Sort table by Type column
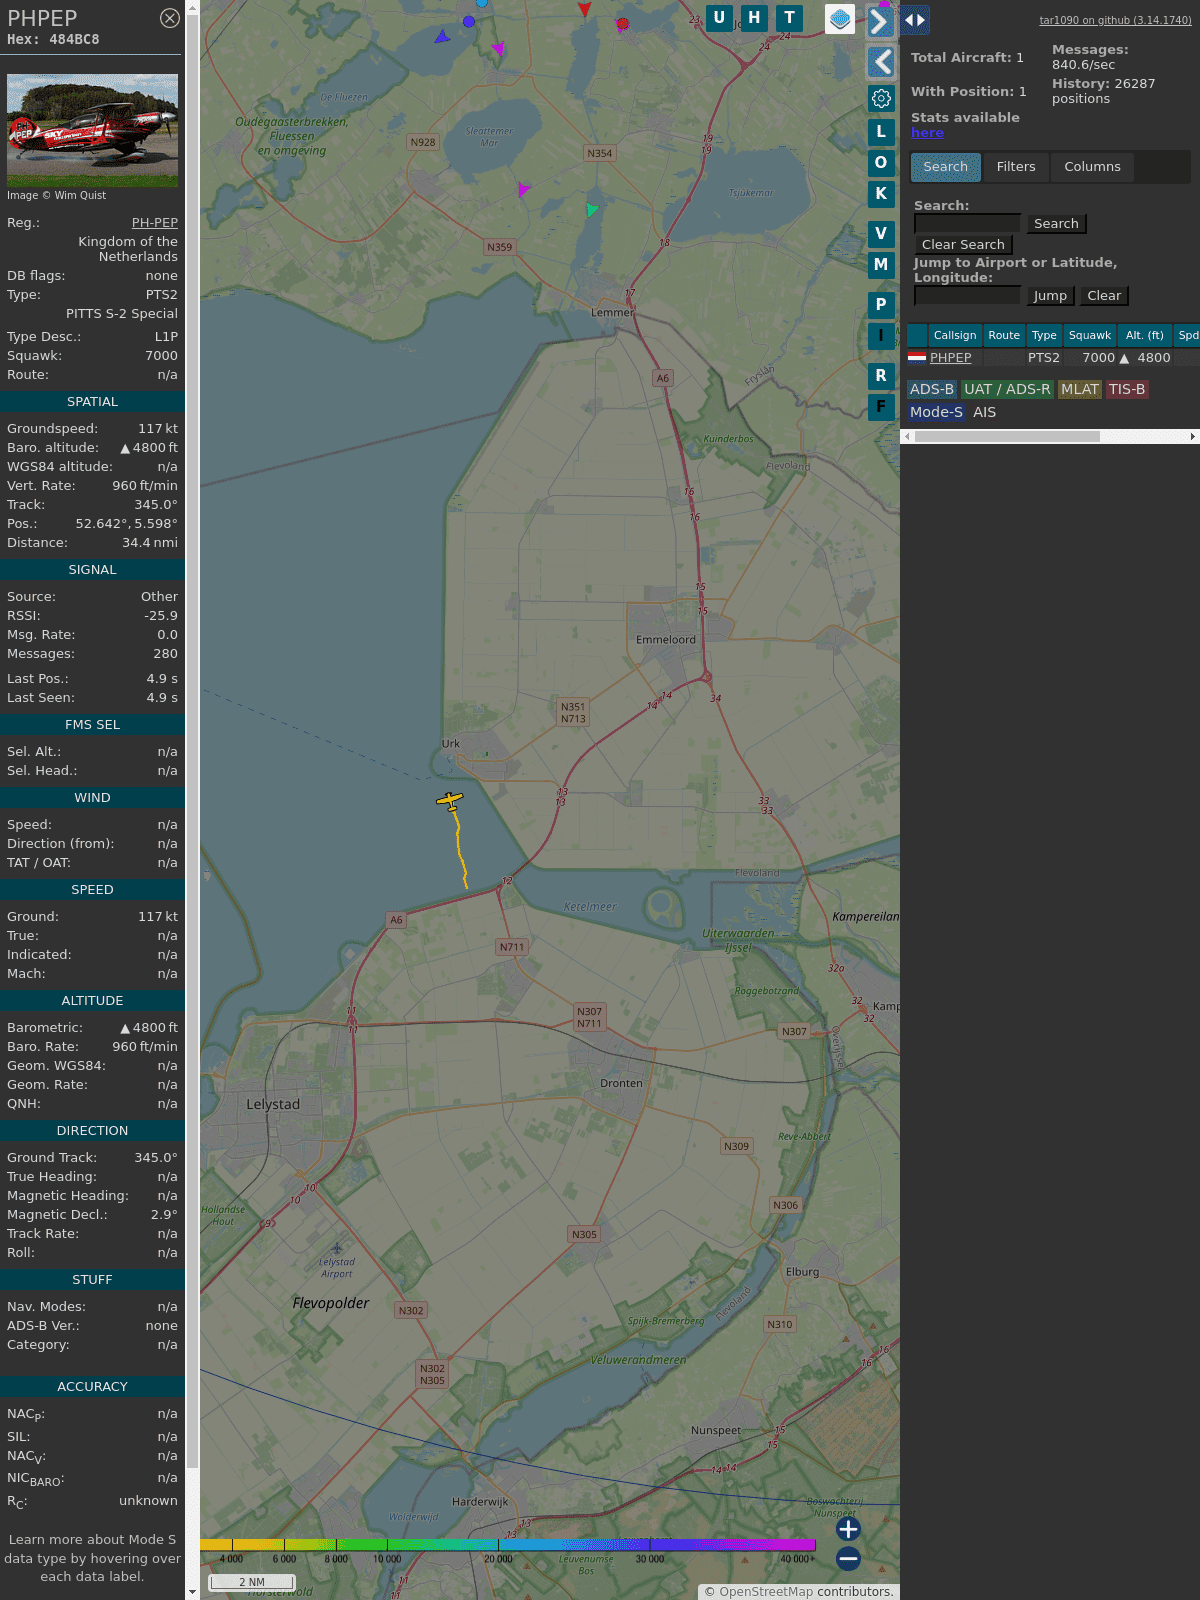The width and height of the screenshot is (1200, 1600). (x=1044, y=336)
